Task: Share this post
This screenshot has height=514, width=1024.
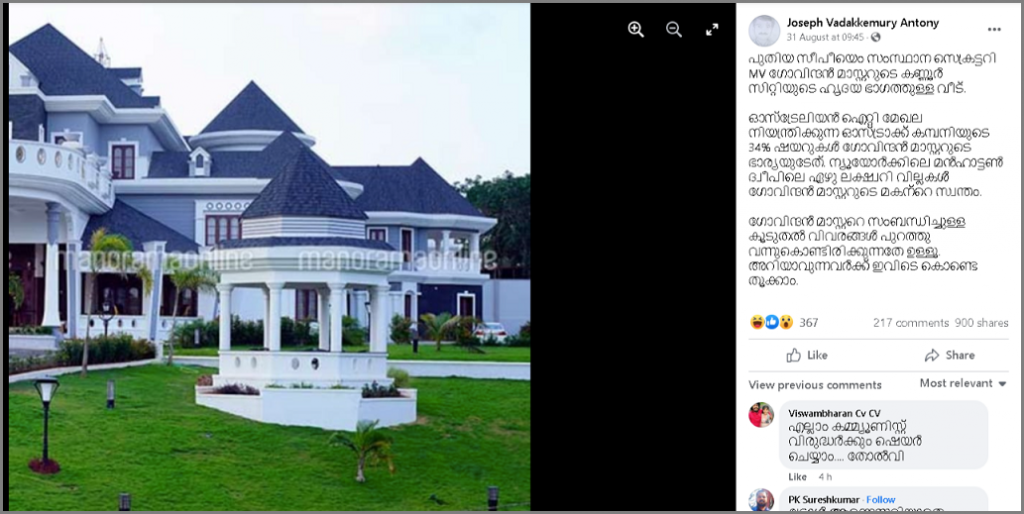Action: click(950, 355)
